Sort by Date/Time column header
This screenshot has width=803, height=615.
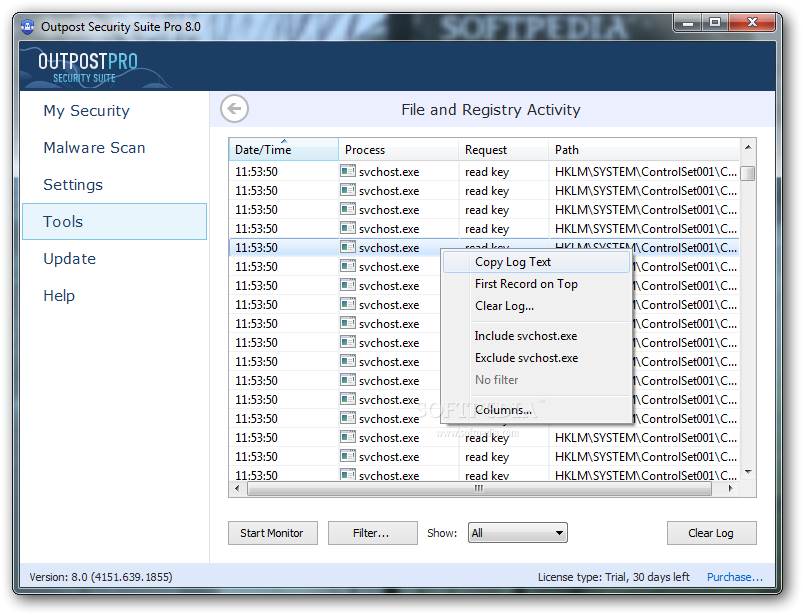(284, 150)
